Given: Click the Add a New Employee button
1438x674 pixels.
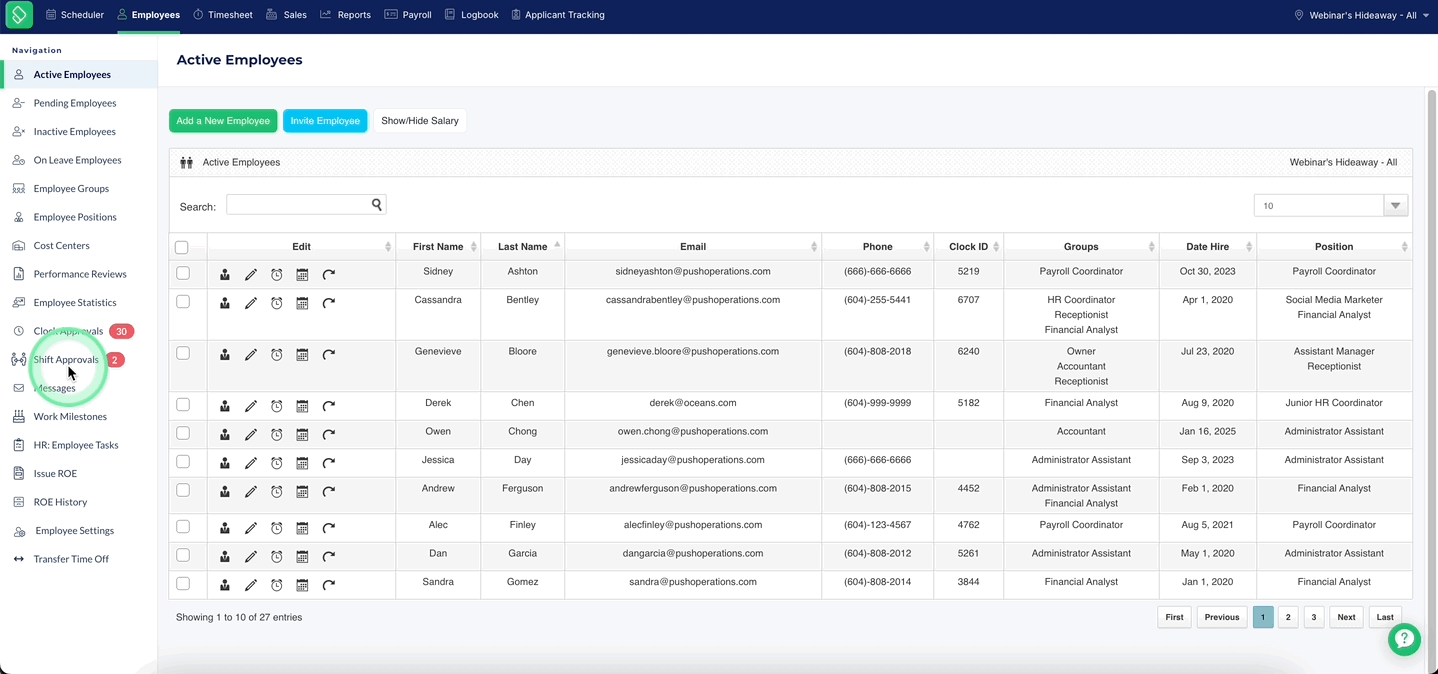Looking at the screenshot, I should tap(223, 121).
